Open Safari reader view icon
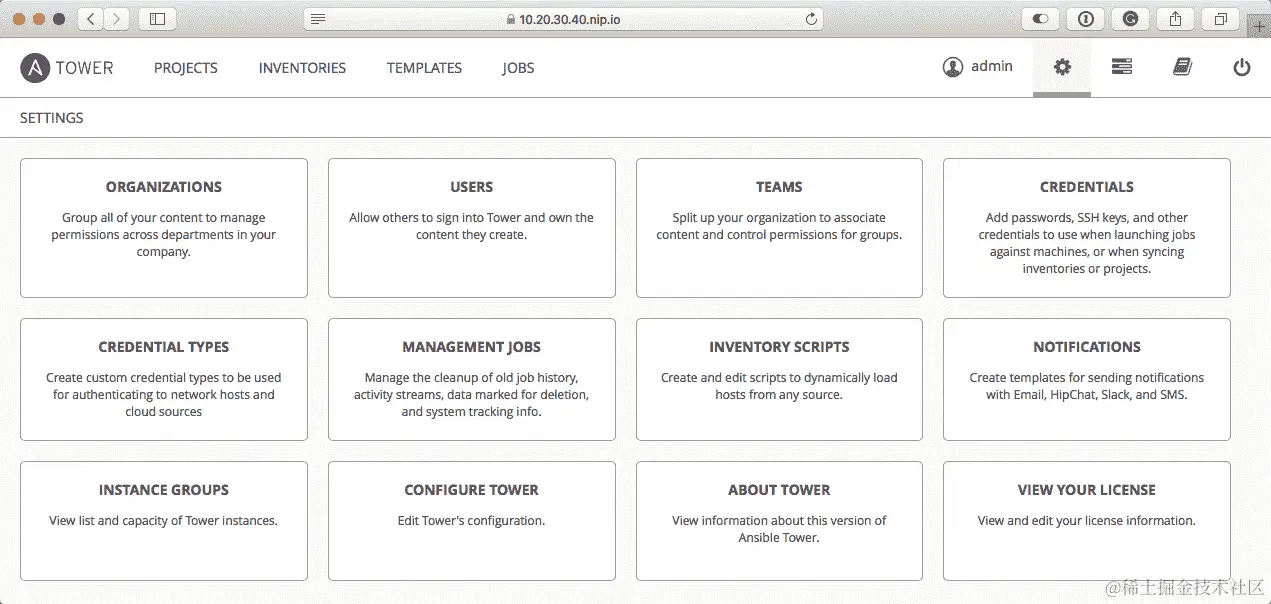 pos(318,18)
